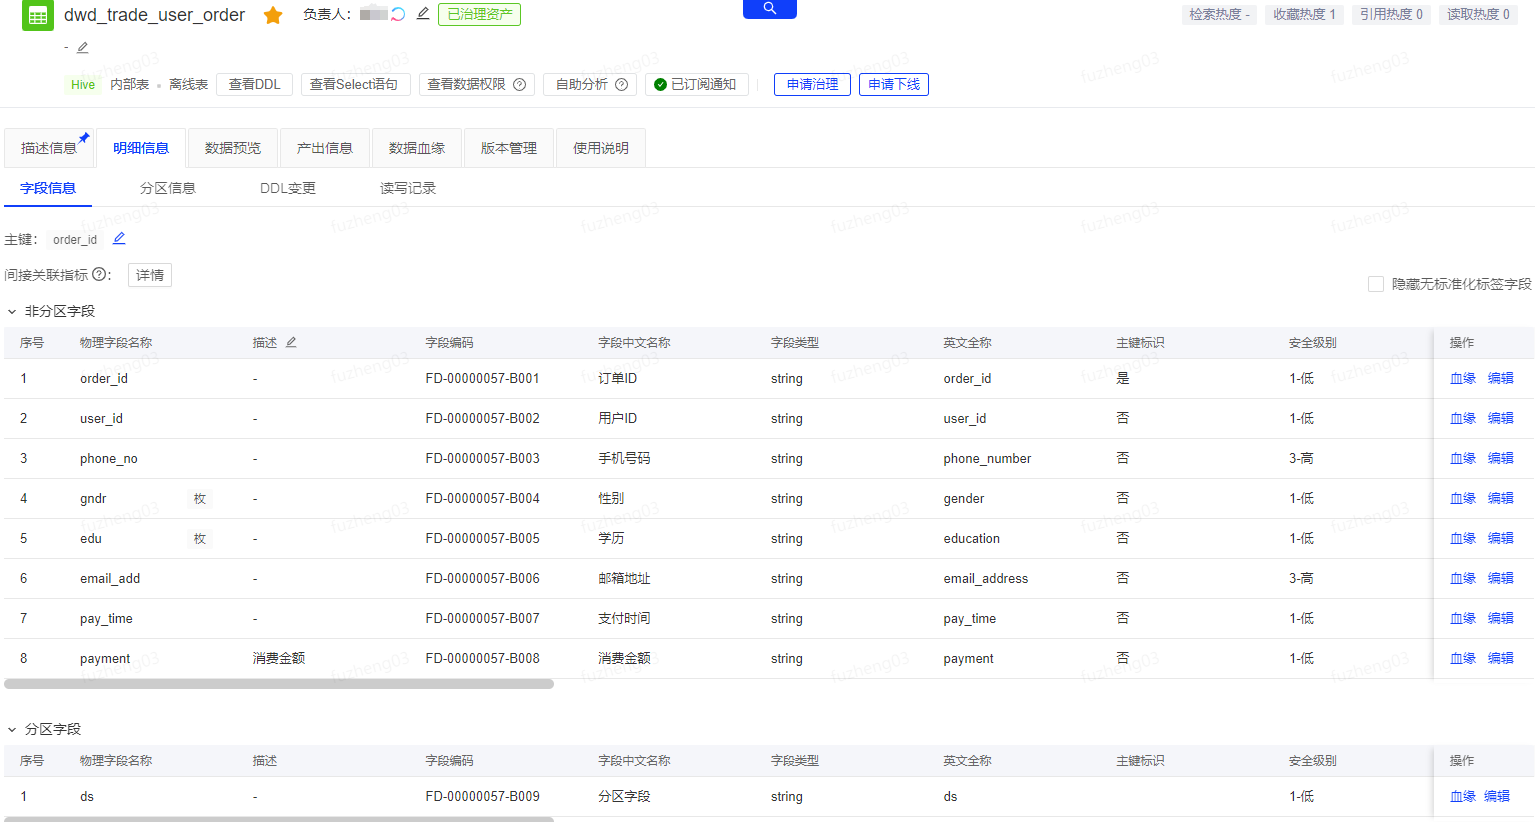The width and height of the screenshot is (1535, 822).
Task: Click the refresh icon next to owner name
Action: (398, 14)
